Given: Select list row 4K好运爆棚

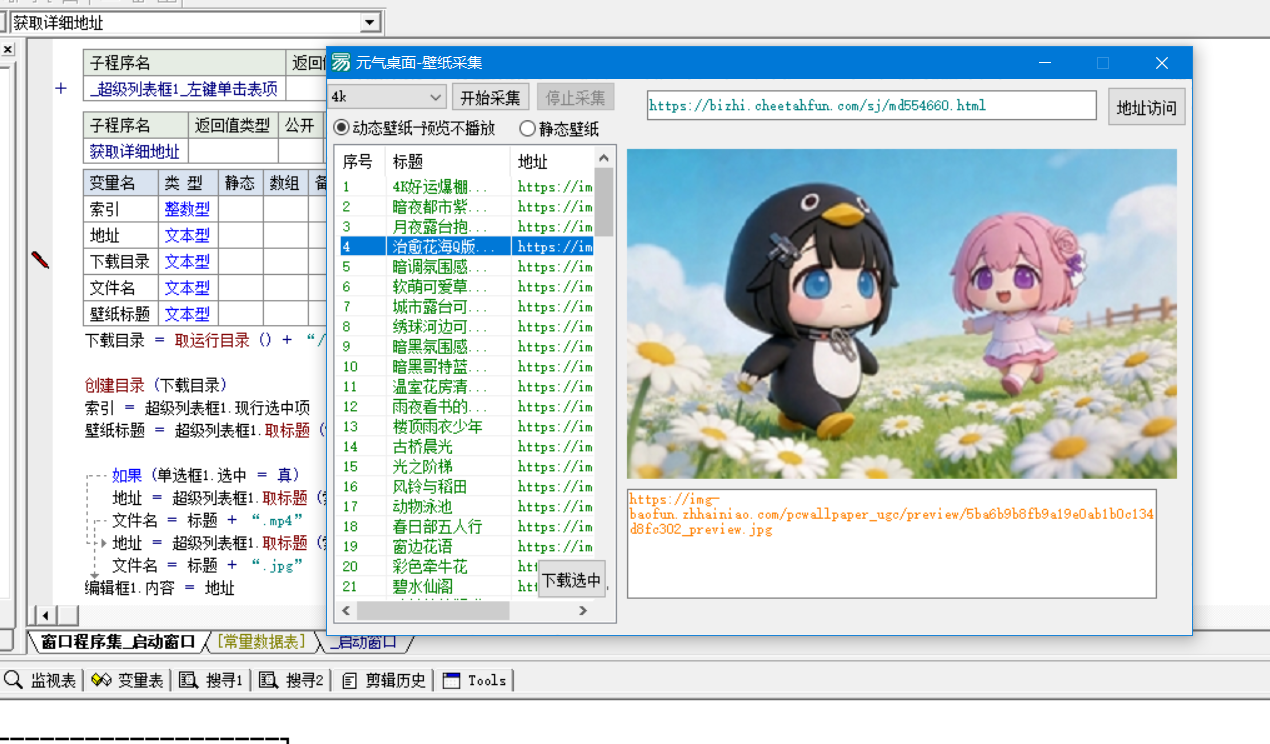Looking at the screenshot, I should tap(464, 186).
